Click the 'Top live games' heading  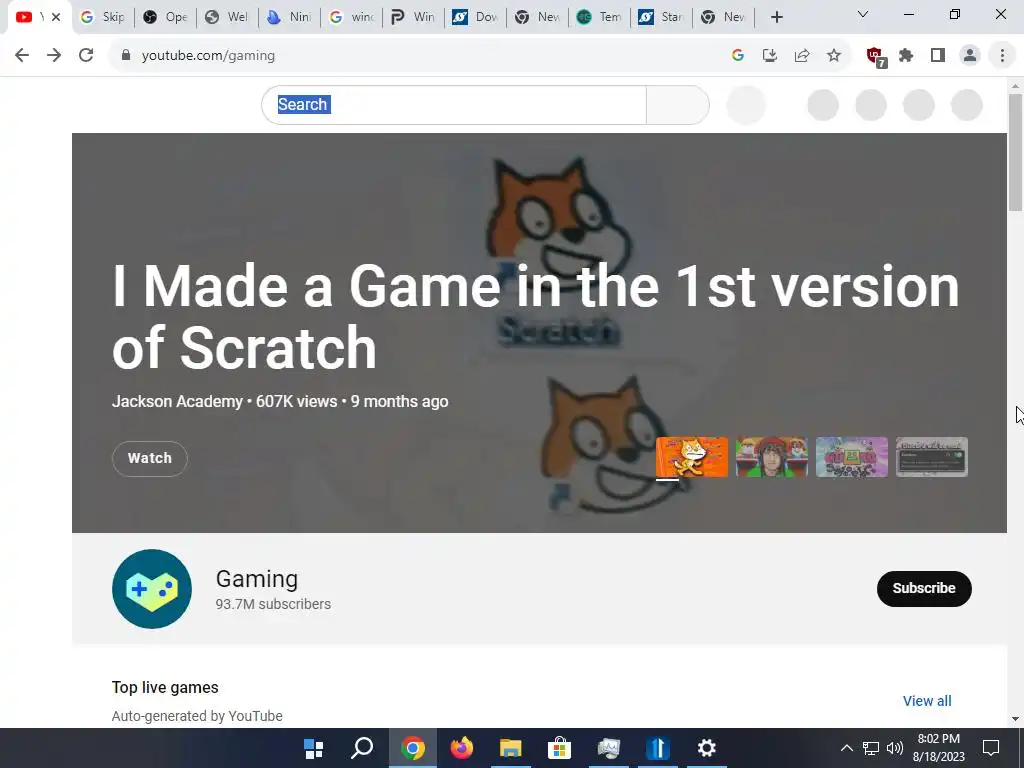pyautogui.click(x=165, y=687)
